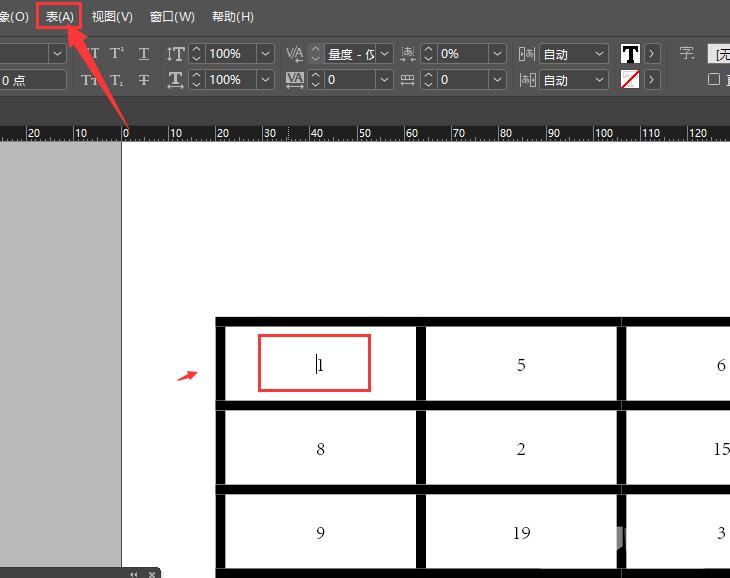Click the upper character spacing icon left of 自动
Screen dimensions: 730x578
527,54
